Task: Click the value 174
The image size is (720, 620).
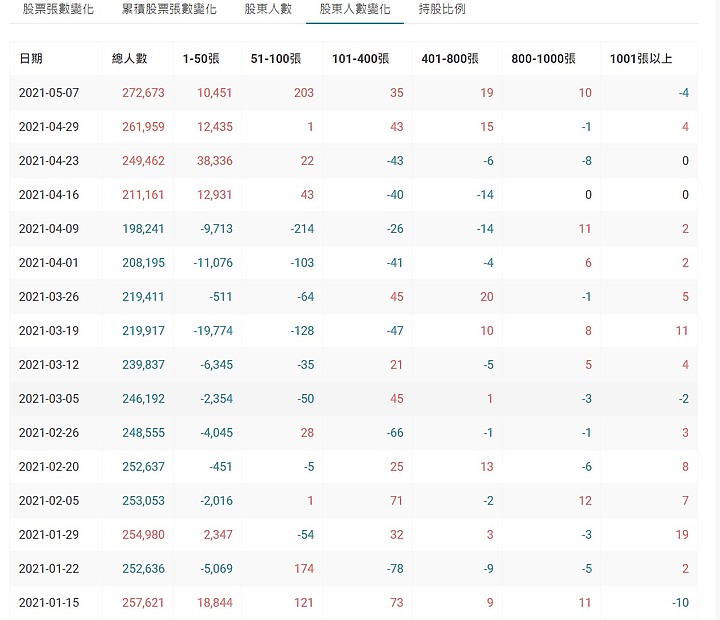Action: tap(304, 569)
